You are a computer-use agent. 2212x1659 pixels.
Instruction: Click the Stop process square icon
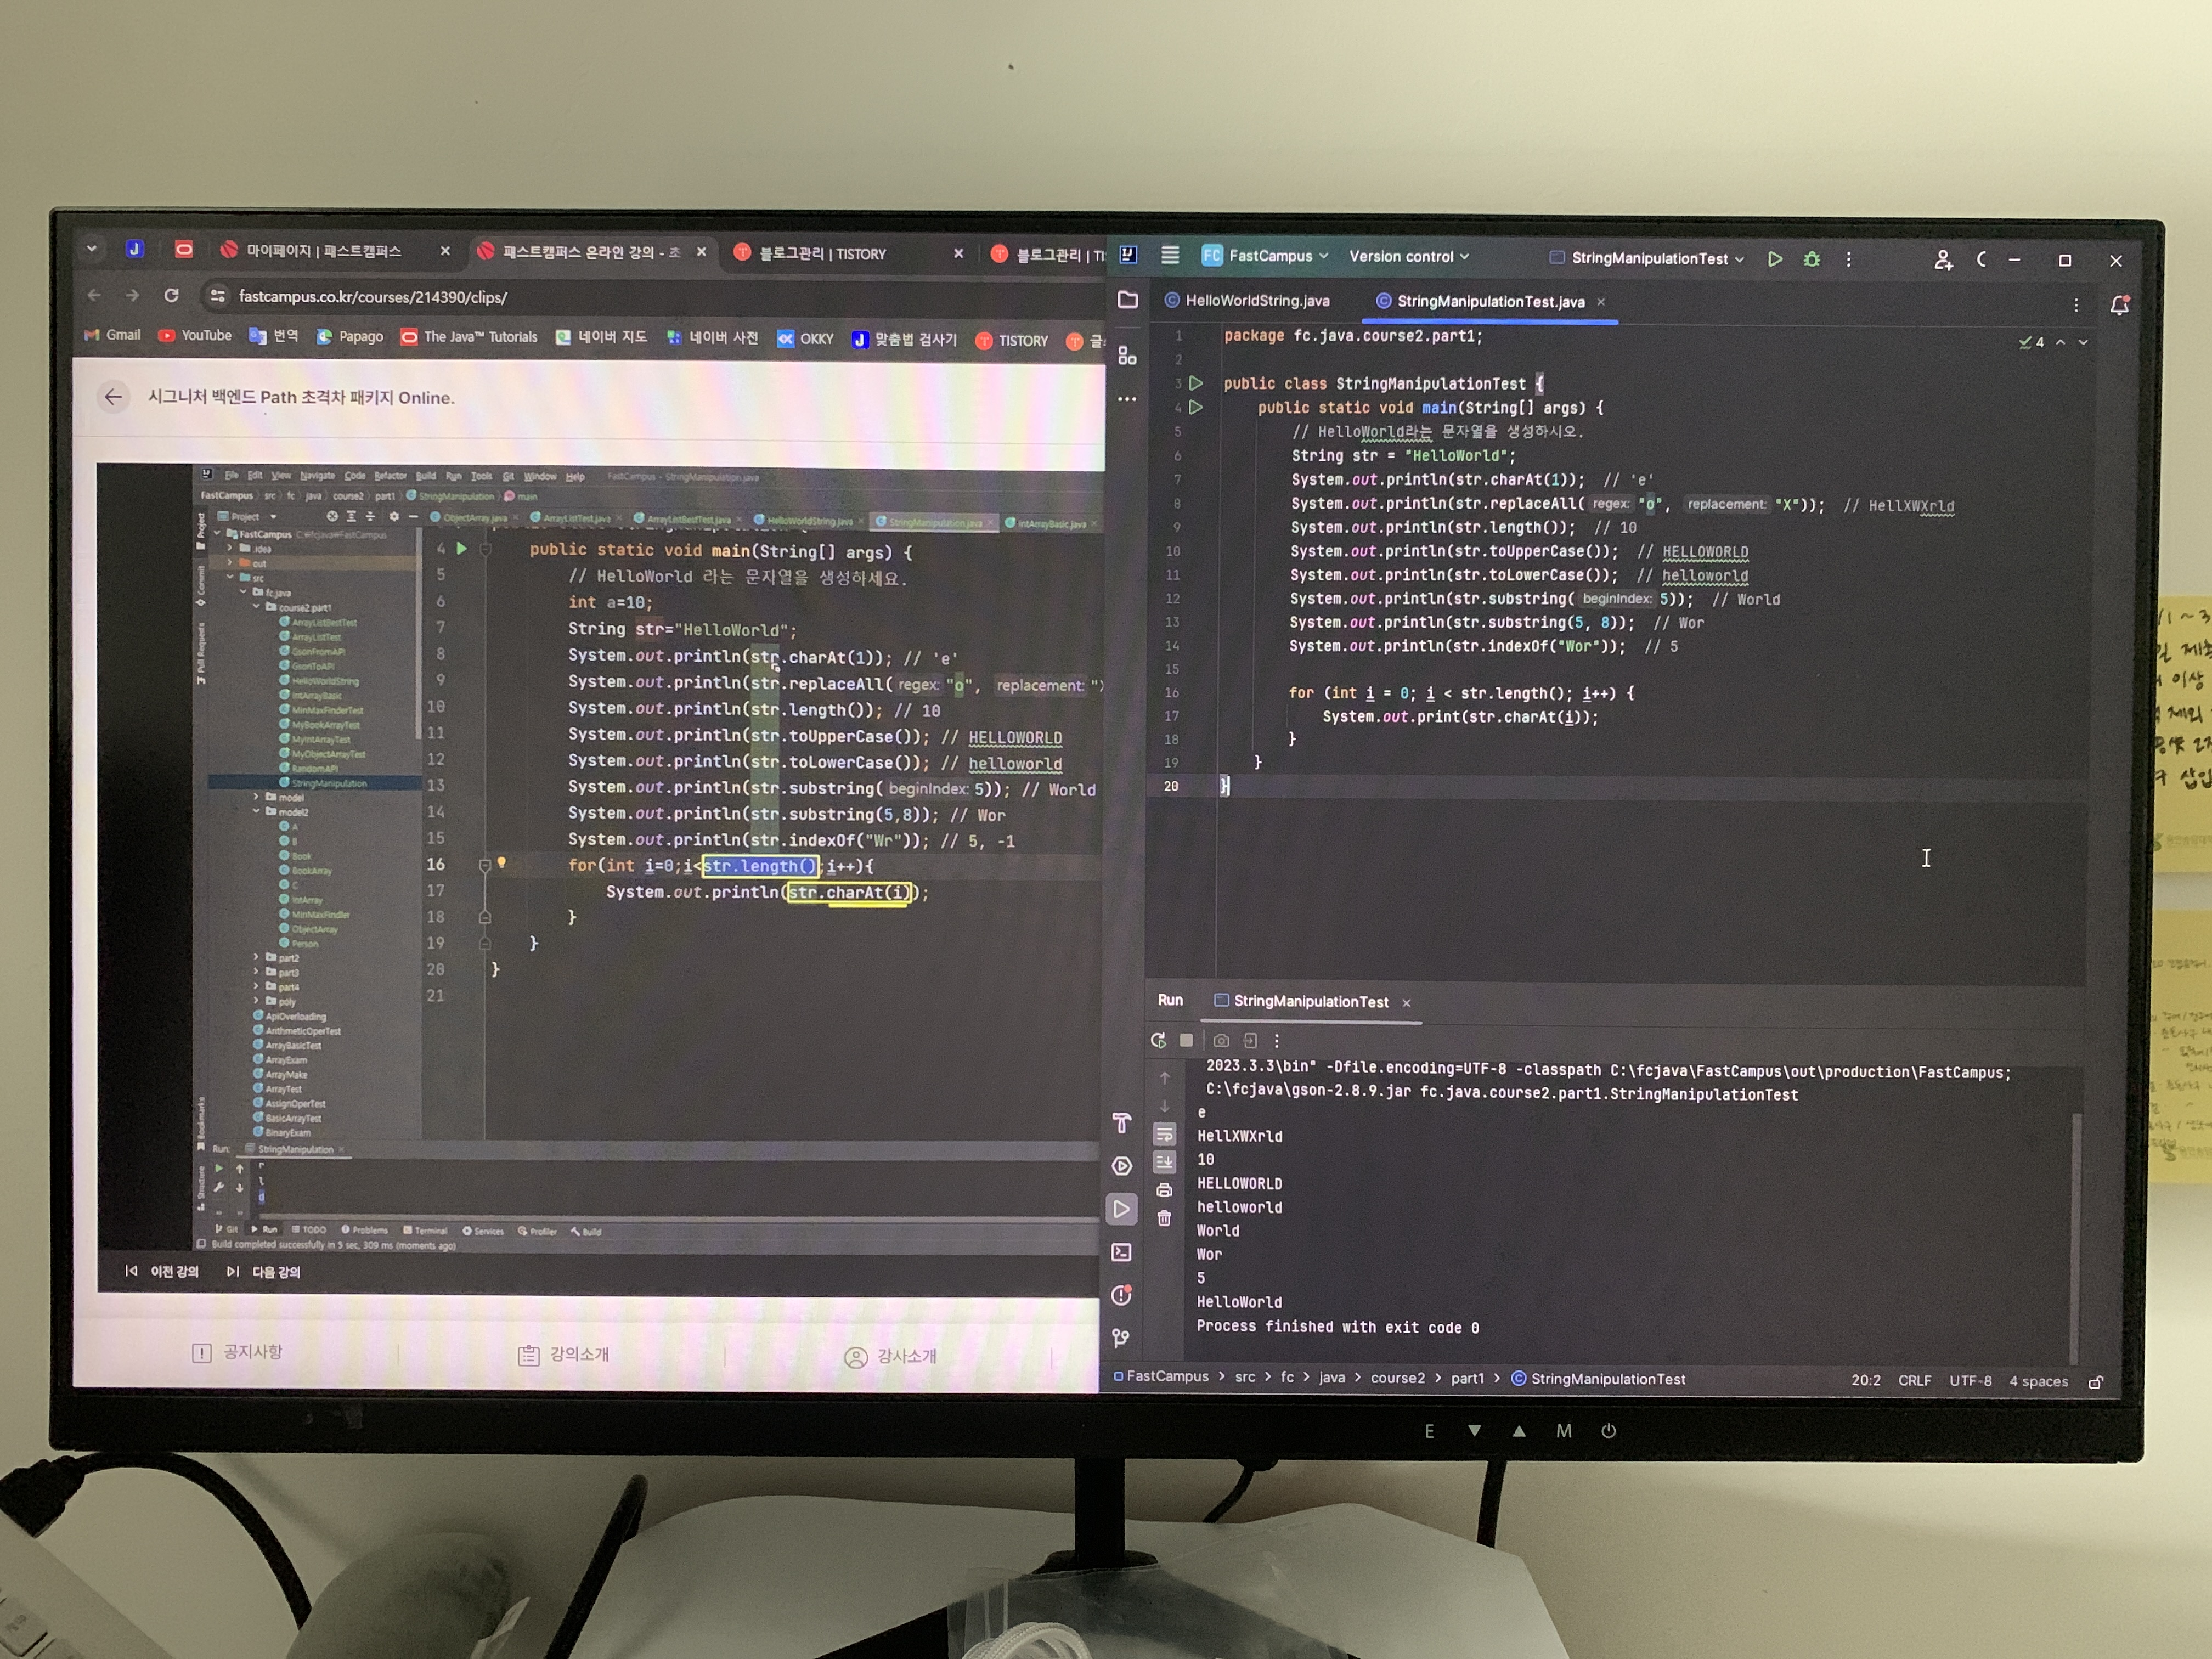(x=1187, y=1040)
